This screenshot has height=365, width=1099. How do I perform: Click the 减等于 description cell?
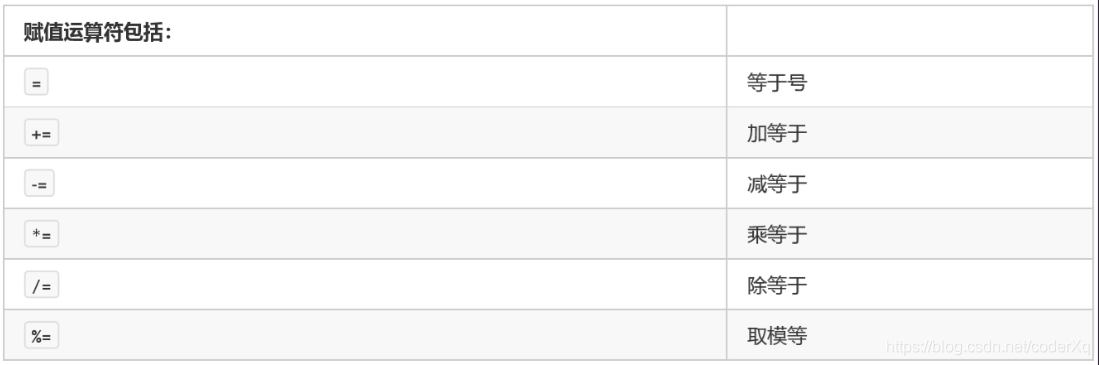point(909,183)
